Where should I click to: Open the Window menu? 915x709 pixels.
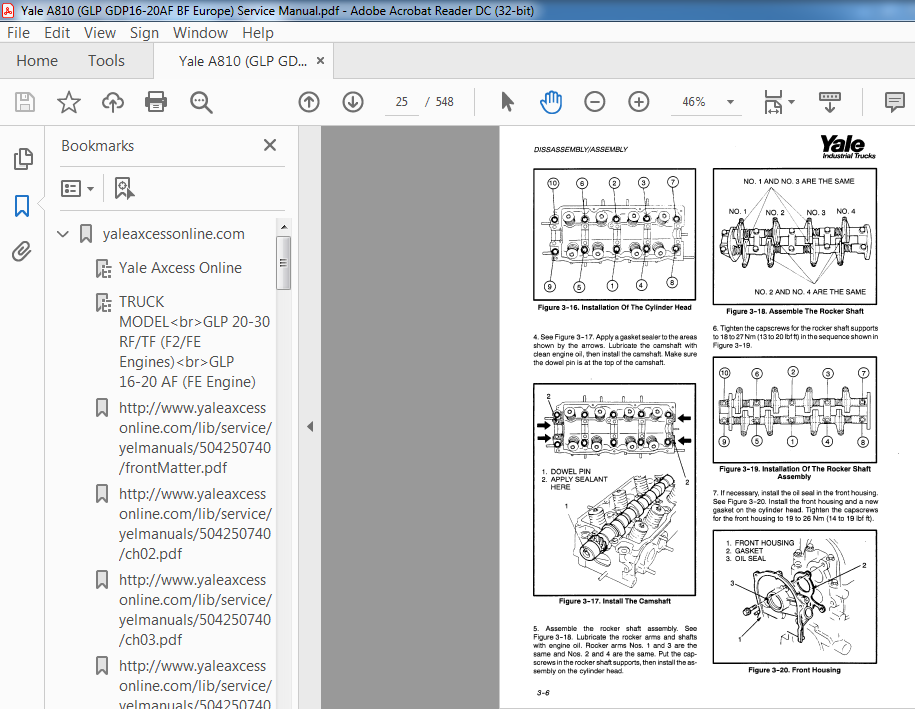pyautogui.click(x=200, y=33)
